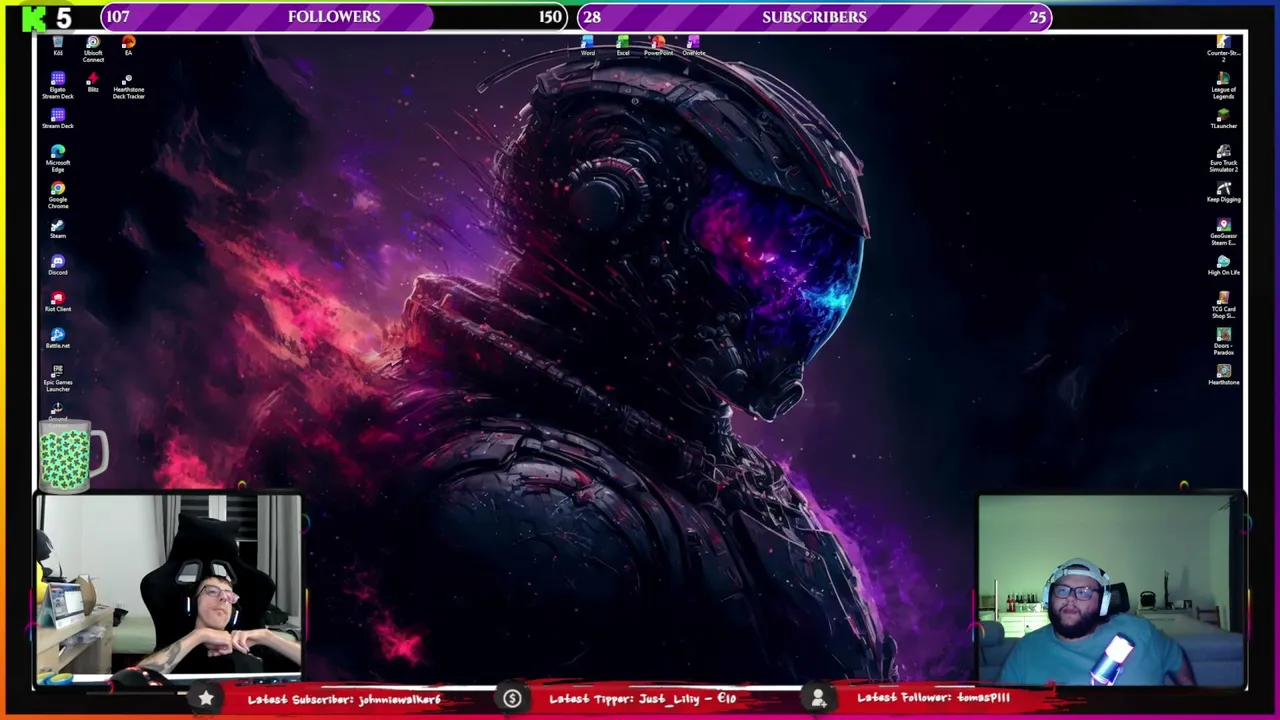Select the PowerPoint desktop shortcut
This screenshot has height=720, width=1280.
[658, 46]
